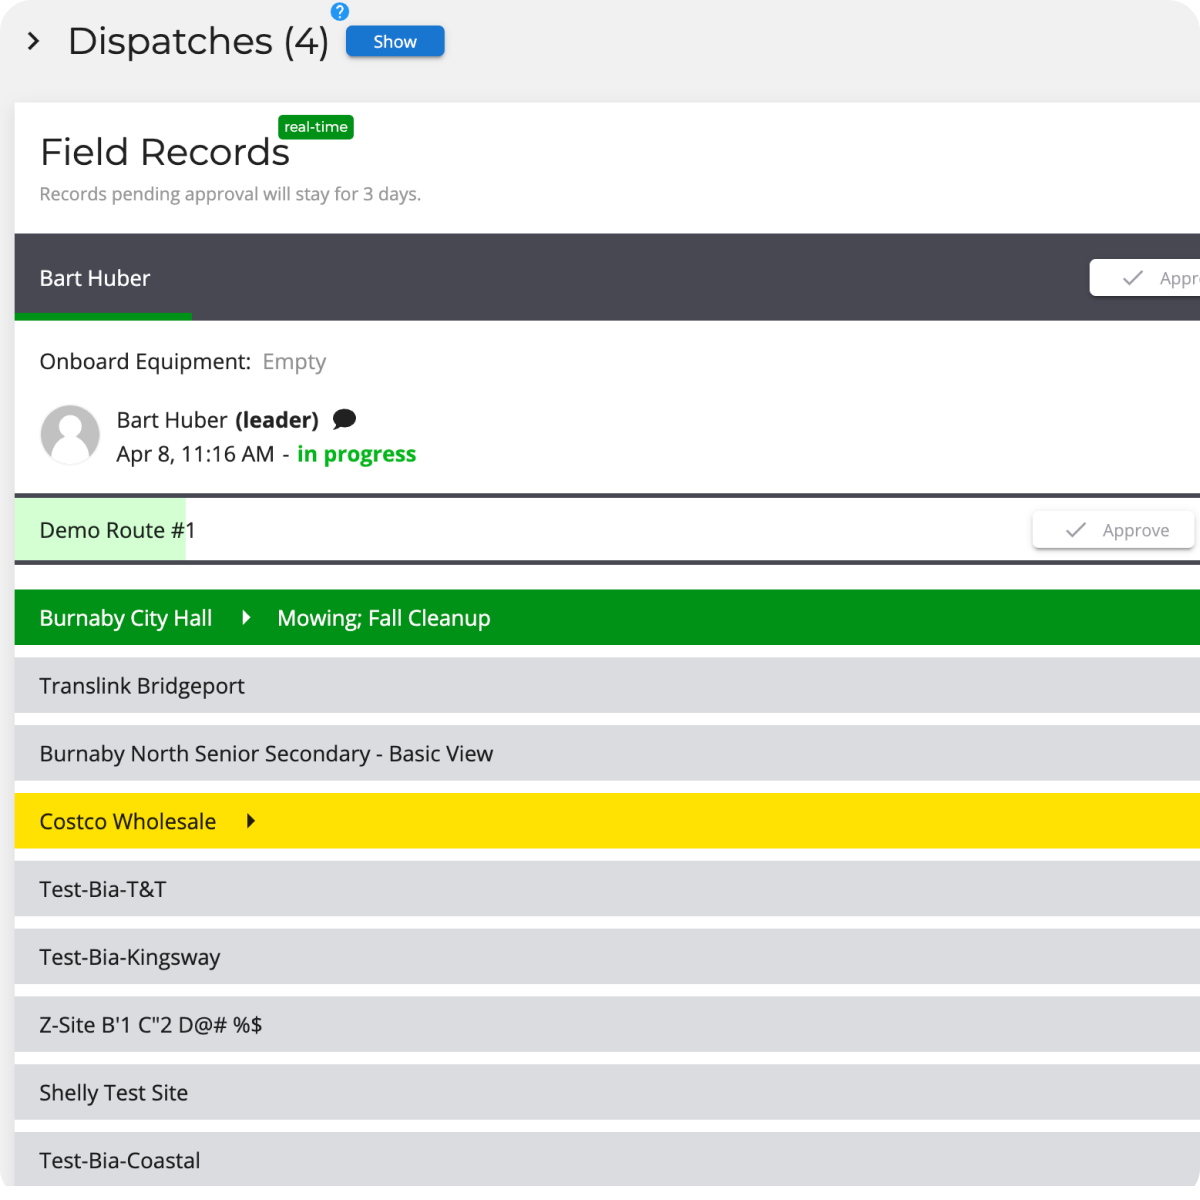Click the green real-time badge

[316, 127]
